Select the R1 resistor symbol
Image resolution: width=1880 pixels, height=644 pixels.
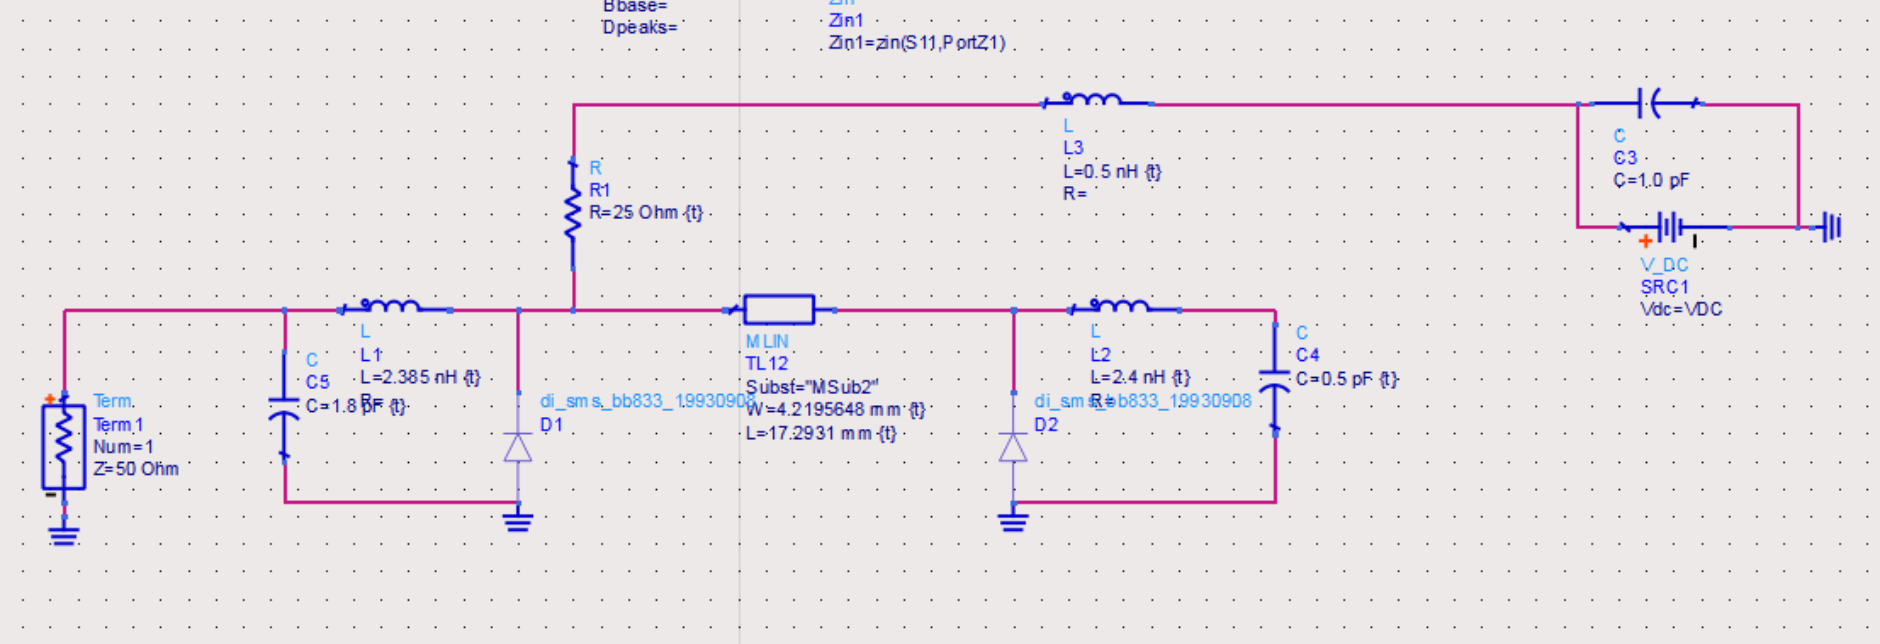point(573,212)
